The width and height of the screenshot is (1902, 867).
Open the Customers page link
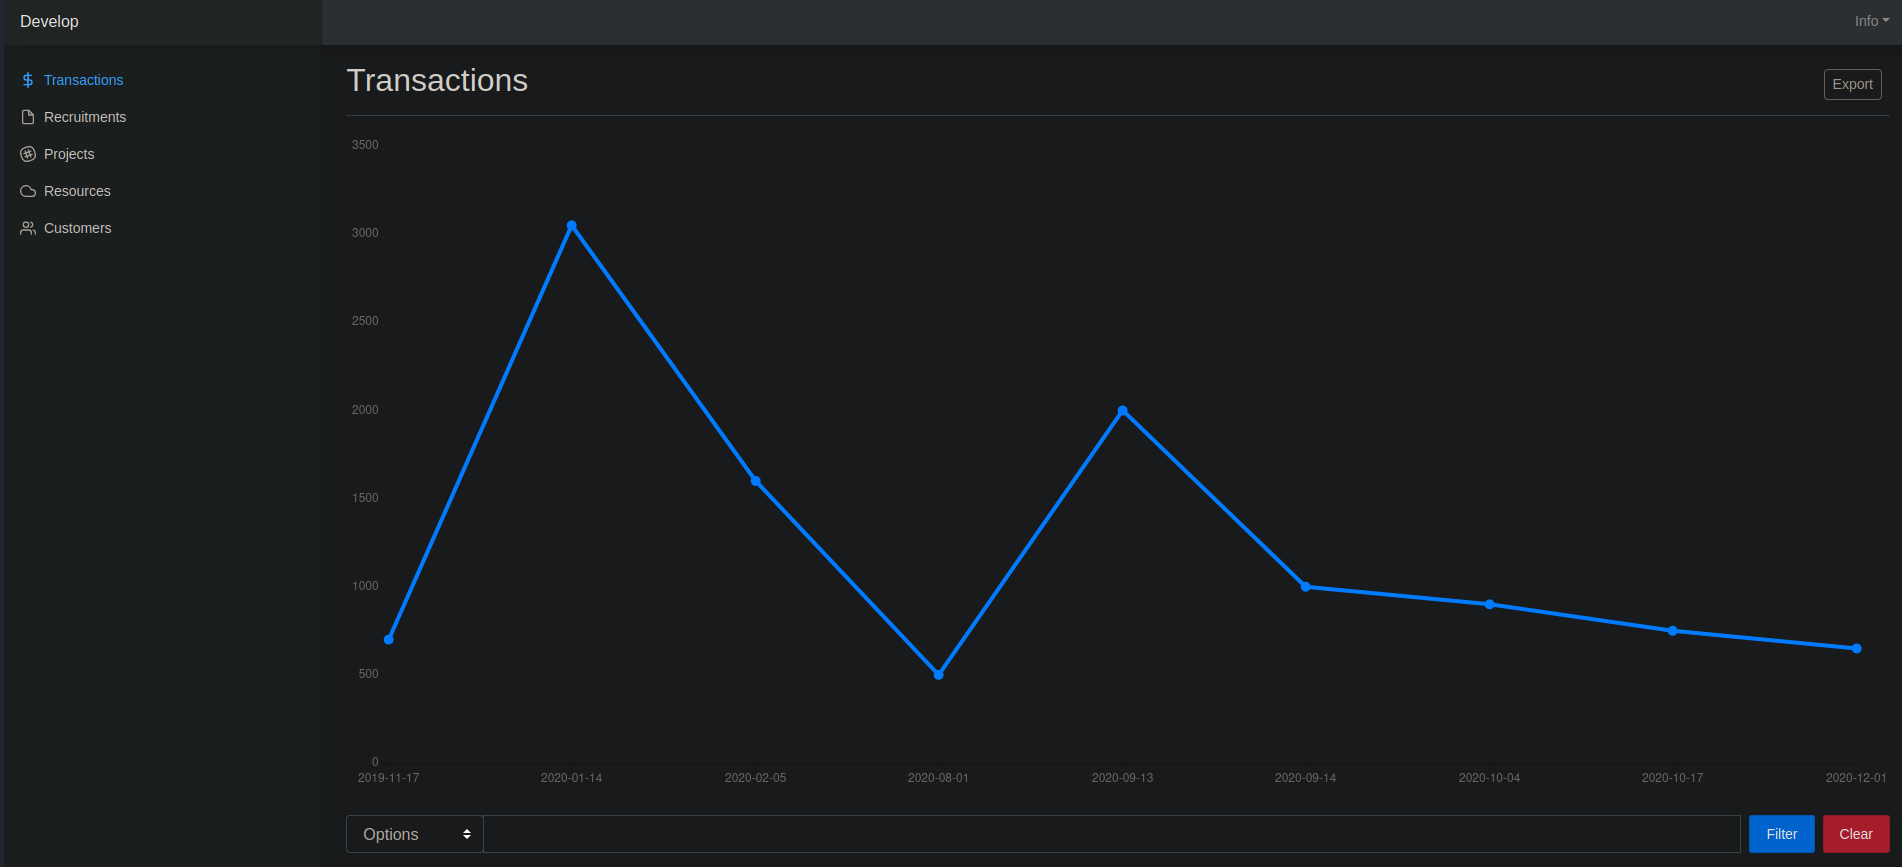coord(77,228)
